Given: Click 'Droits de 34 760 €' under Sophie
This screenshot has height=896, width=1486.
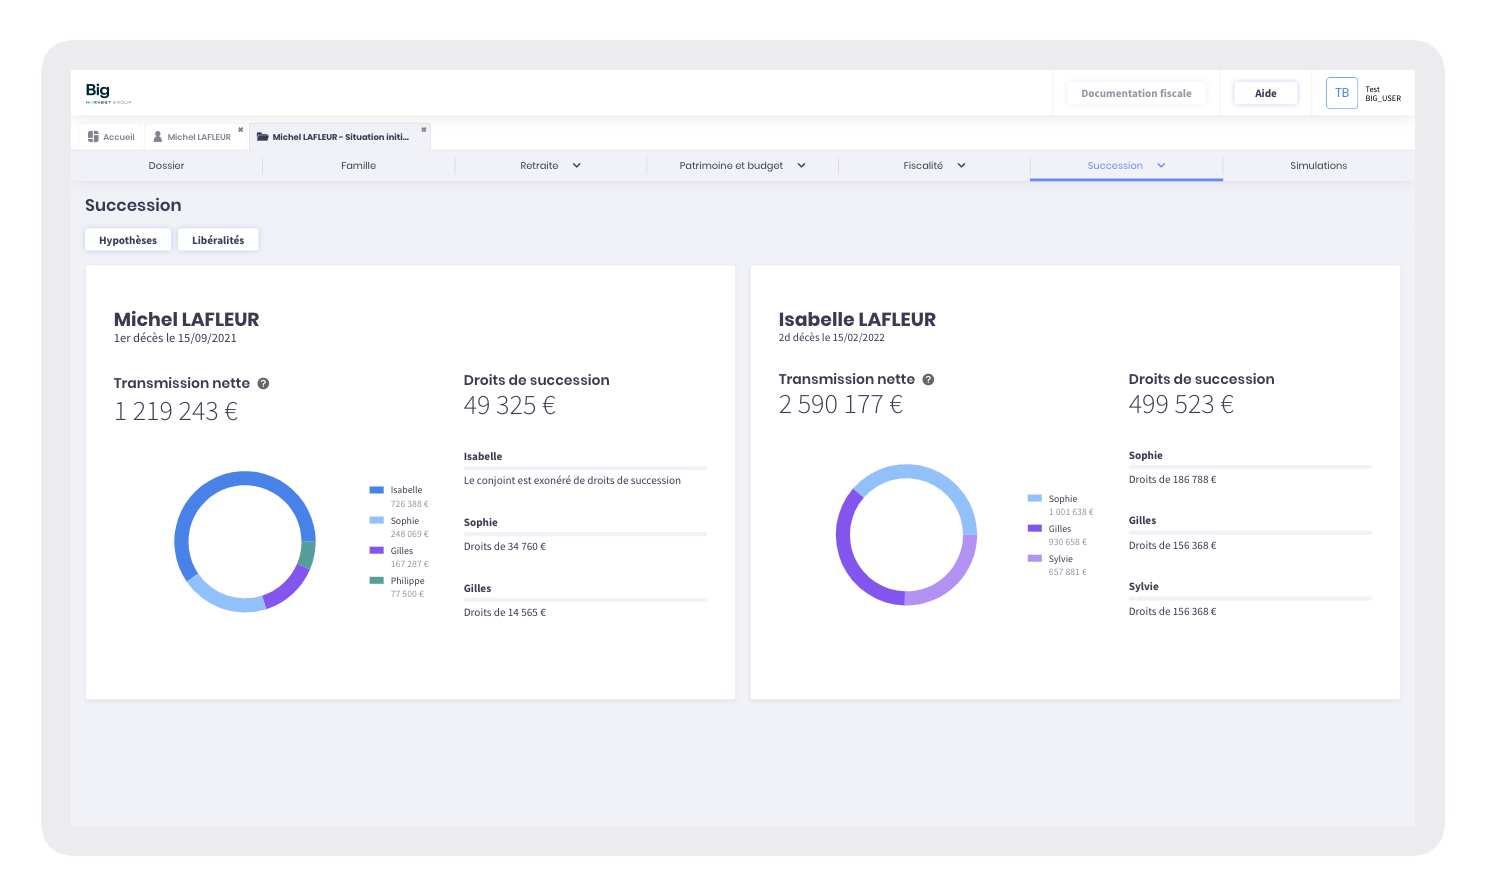Looking at the screenshot, I should coord(505,547).
